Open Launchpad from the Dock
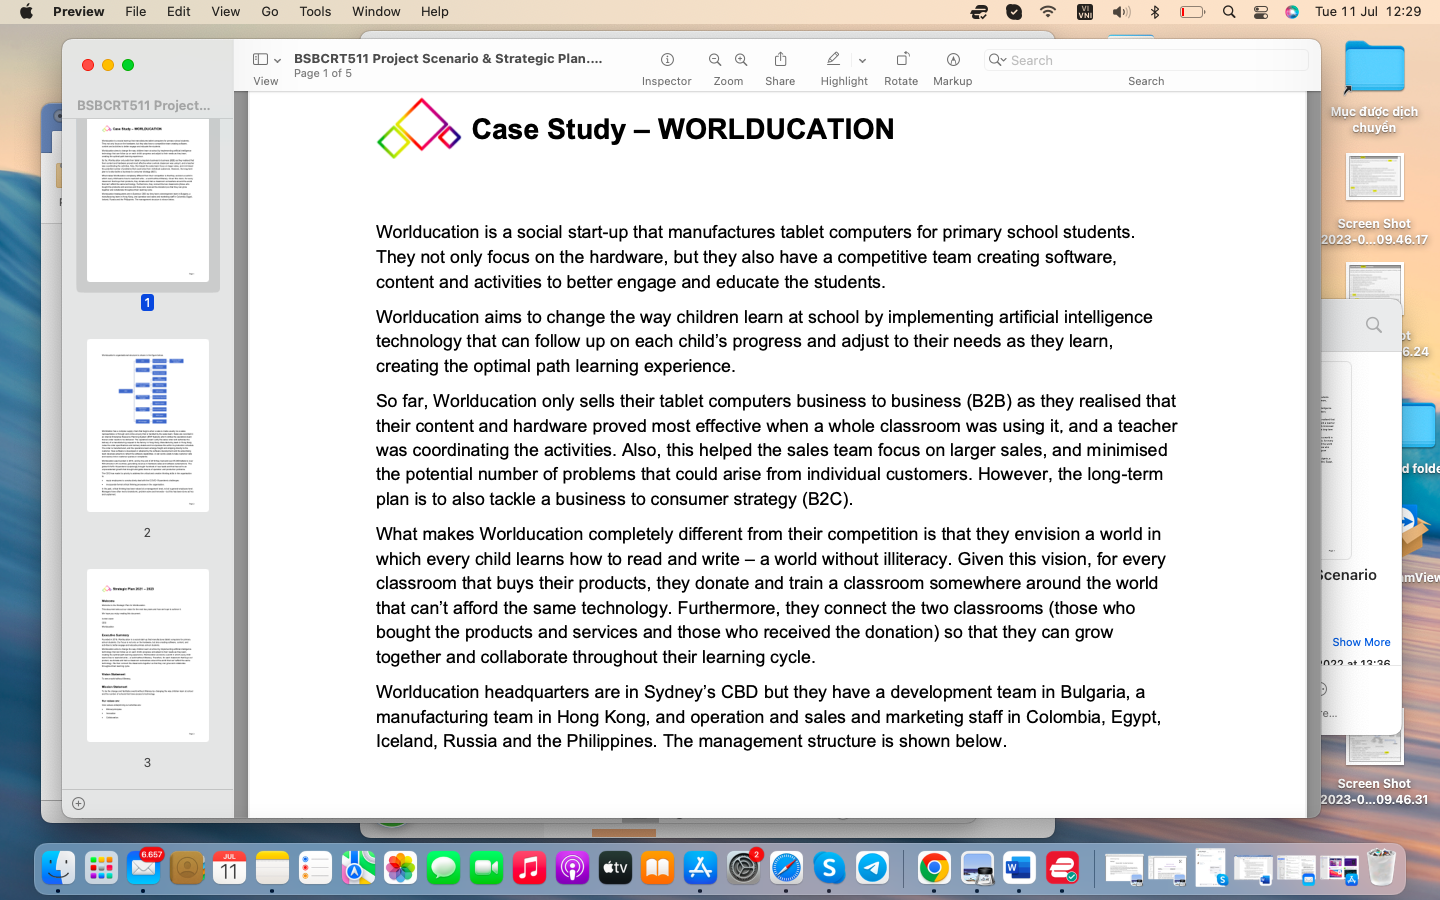The width and height of the screenshot is (1440, 900). (x=101, y=868)
